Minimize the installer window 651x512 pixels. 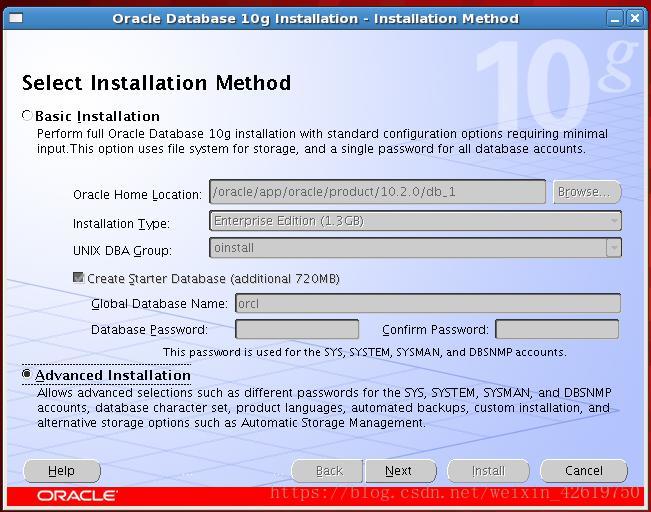click(615, 19)
